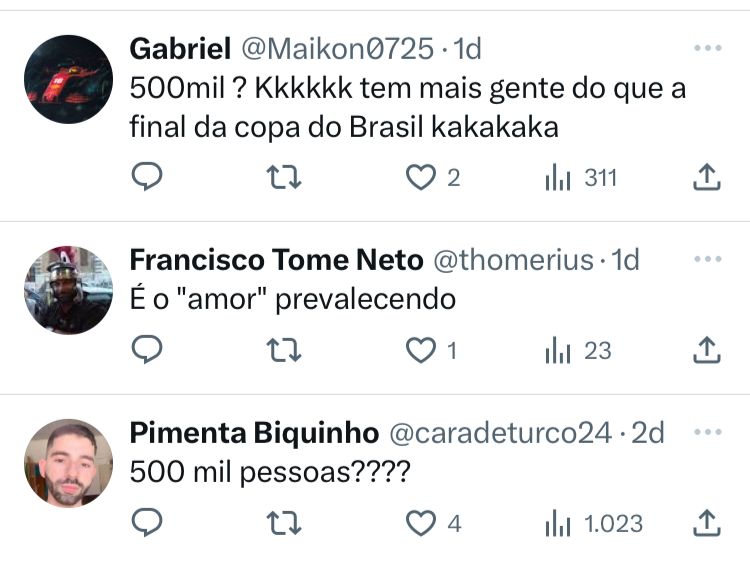The width and height of the screenshot is (750, 566).
Task: Reply to Gabriel's tweet
Action: pyautogui.click(x=147, y=178)
